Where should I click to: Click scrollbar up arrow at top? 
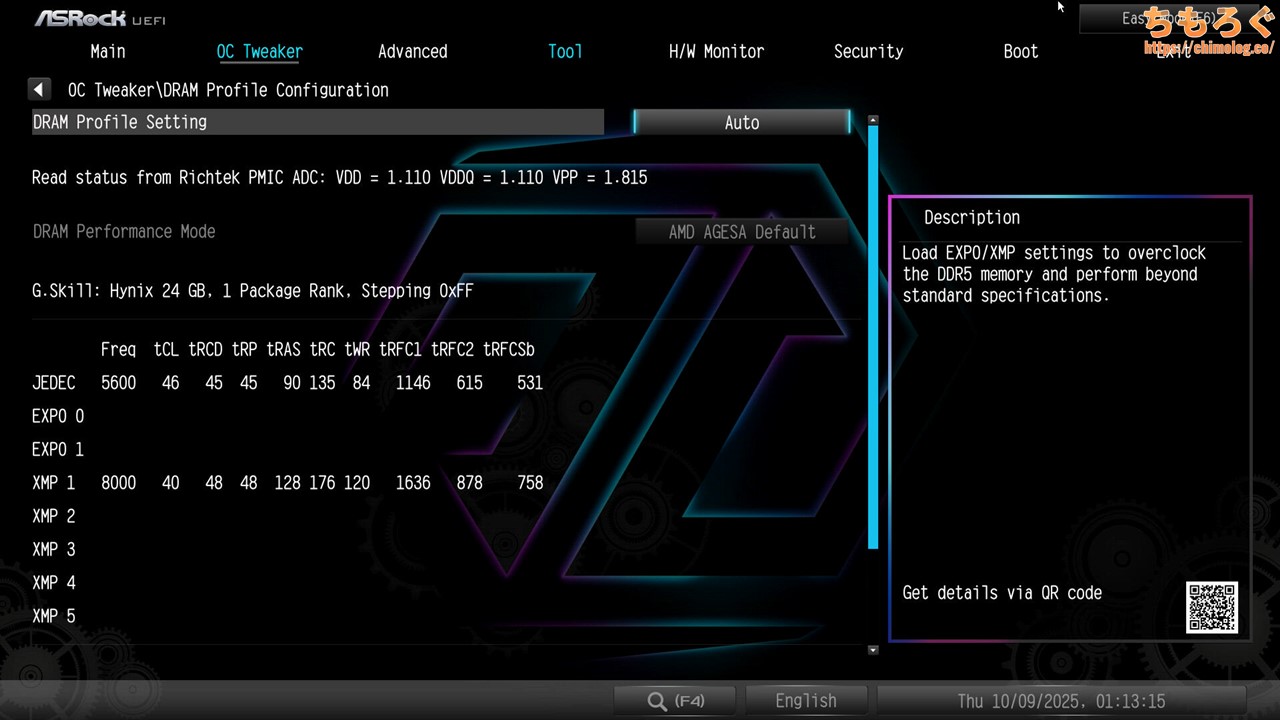coord(873,120)
